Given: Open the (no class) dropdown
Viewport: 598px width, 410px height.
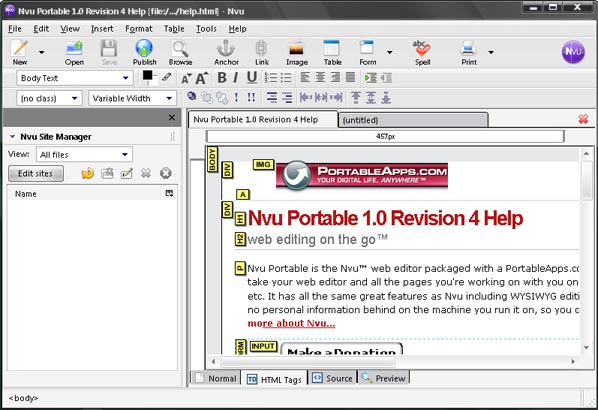Looking at the screenshot, I should 49,98.
